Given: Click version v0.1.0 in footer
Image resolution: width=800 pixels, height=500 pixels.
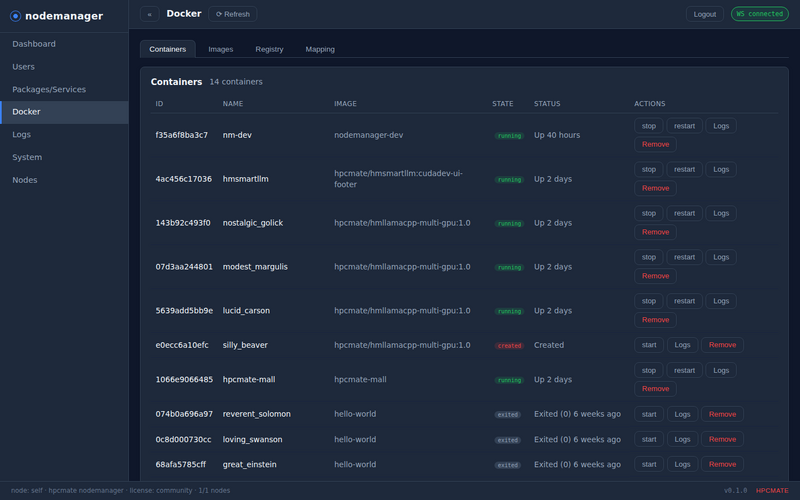Looking at the screenshot, I should click(735, 491).
